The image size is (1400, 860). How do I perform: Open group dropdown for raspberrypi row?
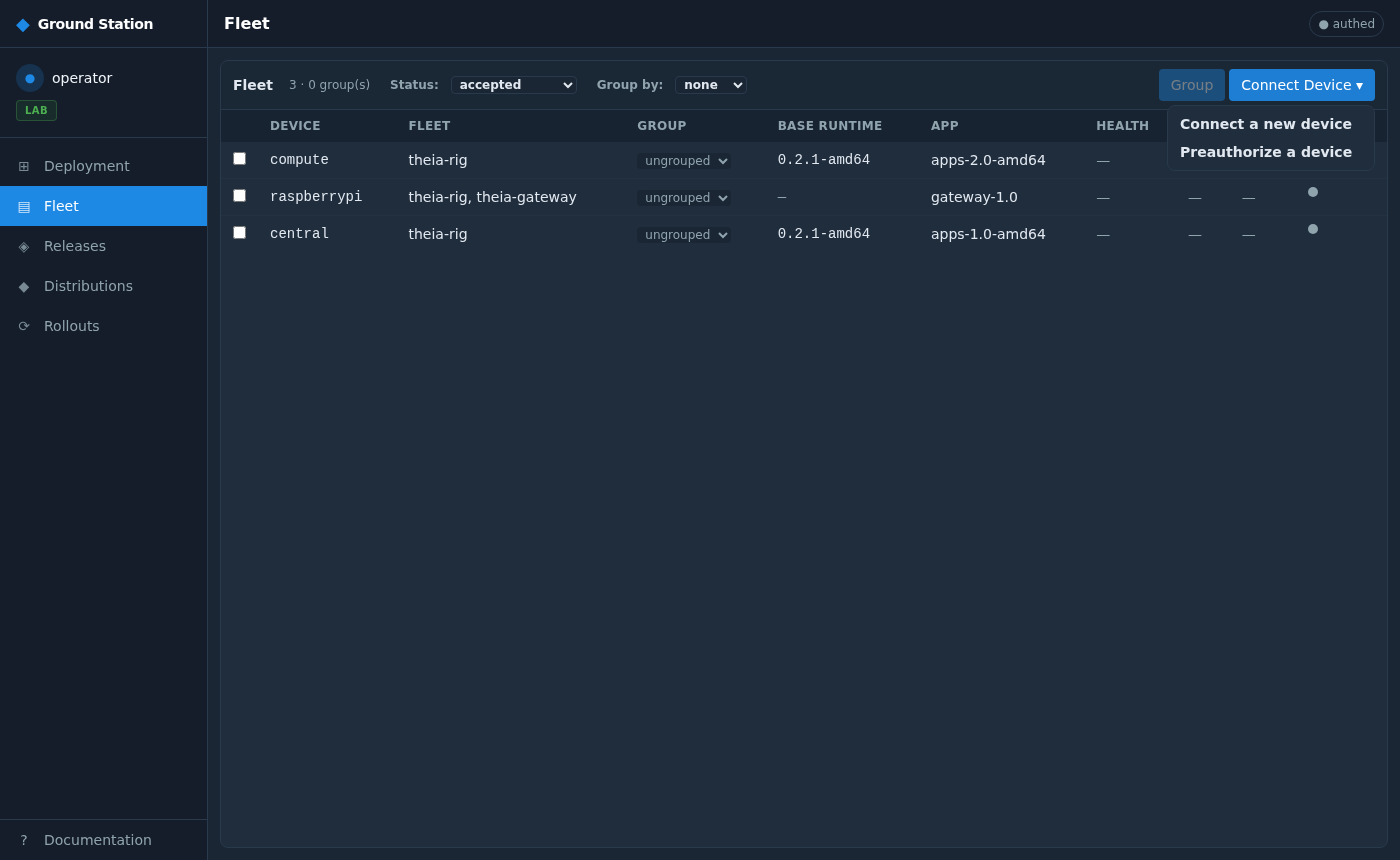[684, 198]
